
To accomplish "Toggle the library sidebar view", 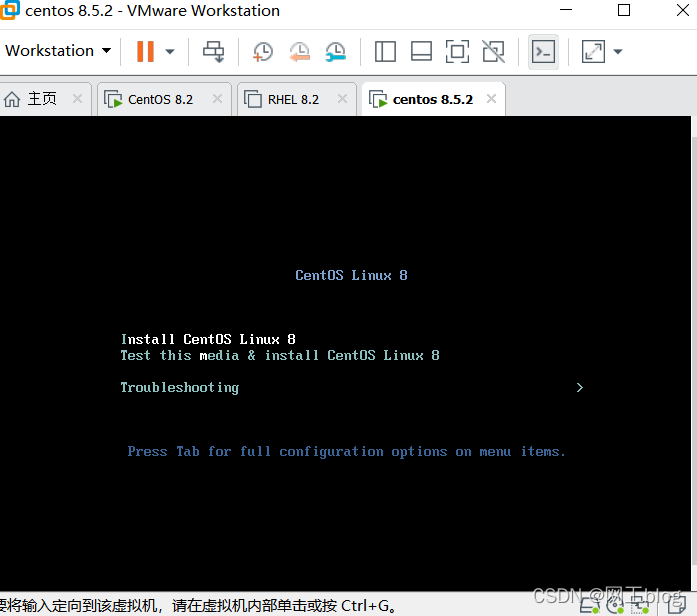I will pyautogui.click(x=385, y=52).
